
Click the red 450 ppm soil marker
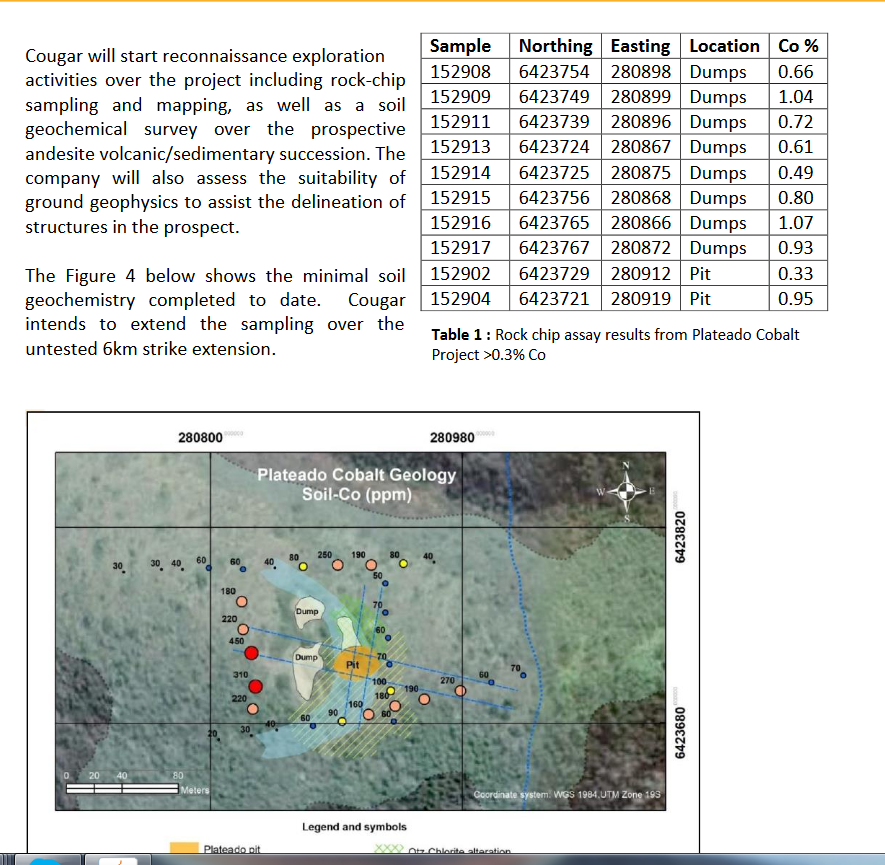[251, 653]
